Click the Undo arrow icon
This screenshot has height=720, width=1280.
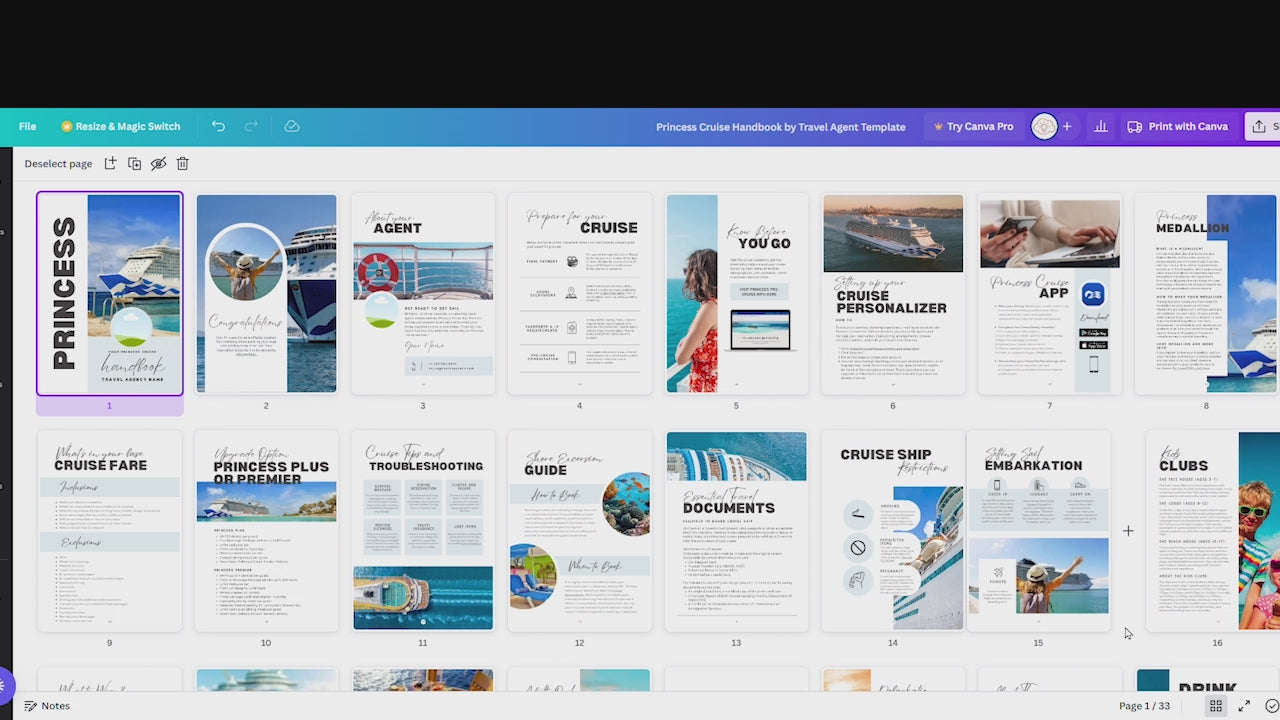[x=218, y=126]
